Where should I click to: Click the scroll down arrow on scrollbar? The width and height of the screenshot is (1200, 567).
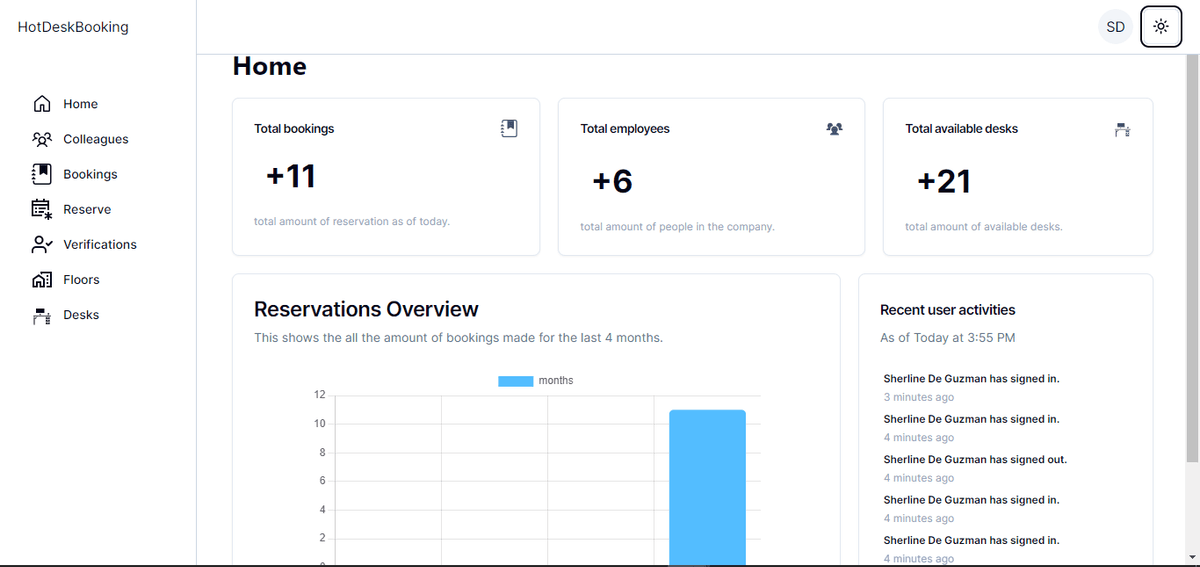[1191, 556]
